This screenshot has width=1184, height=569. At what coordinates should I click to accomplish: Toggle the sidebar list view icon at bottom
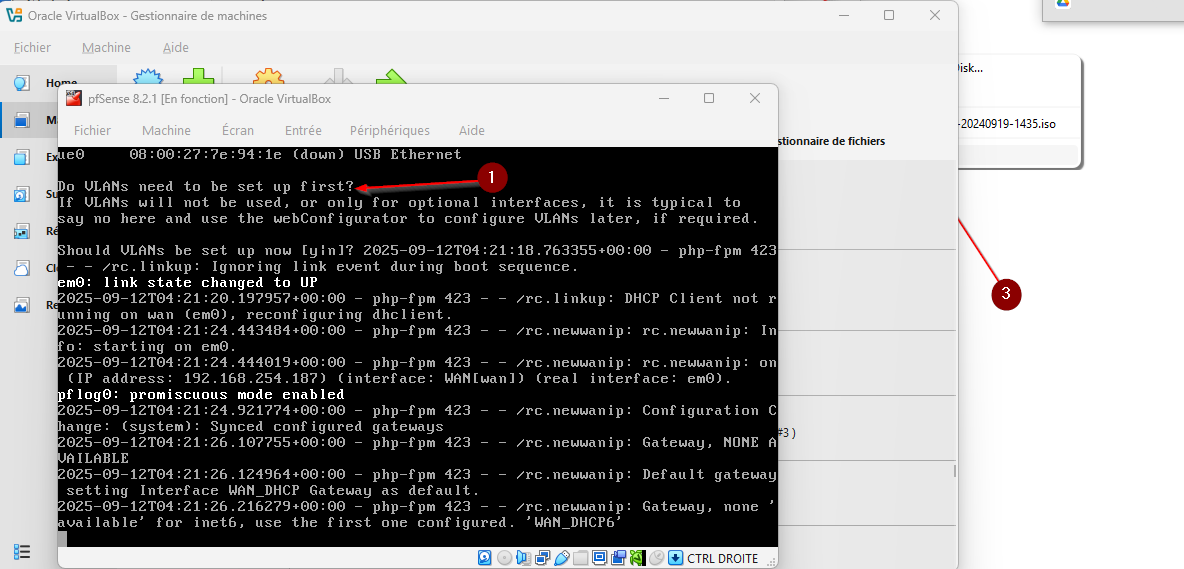coord(22,552)
